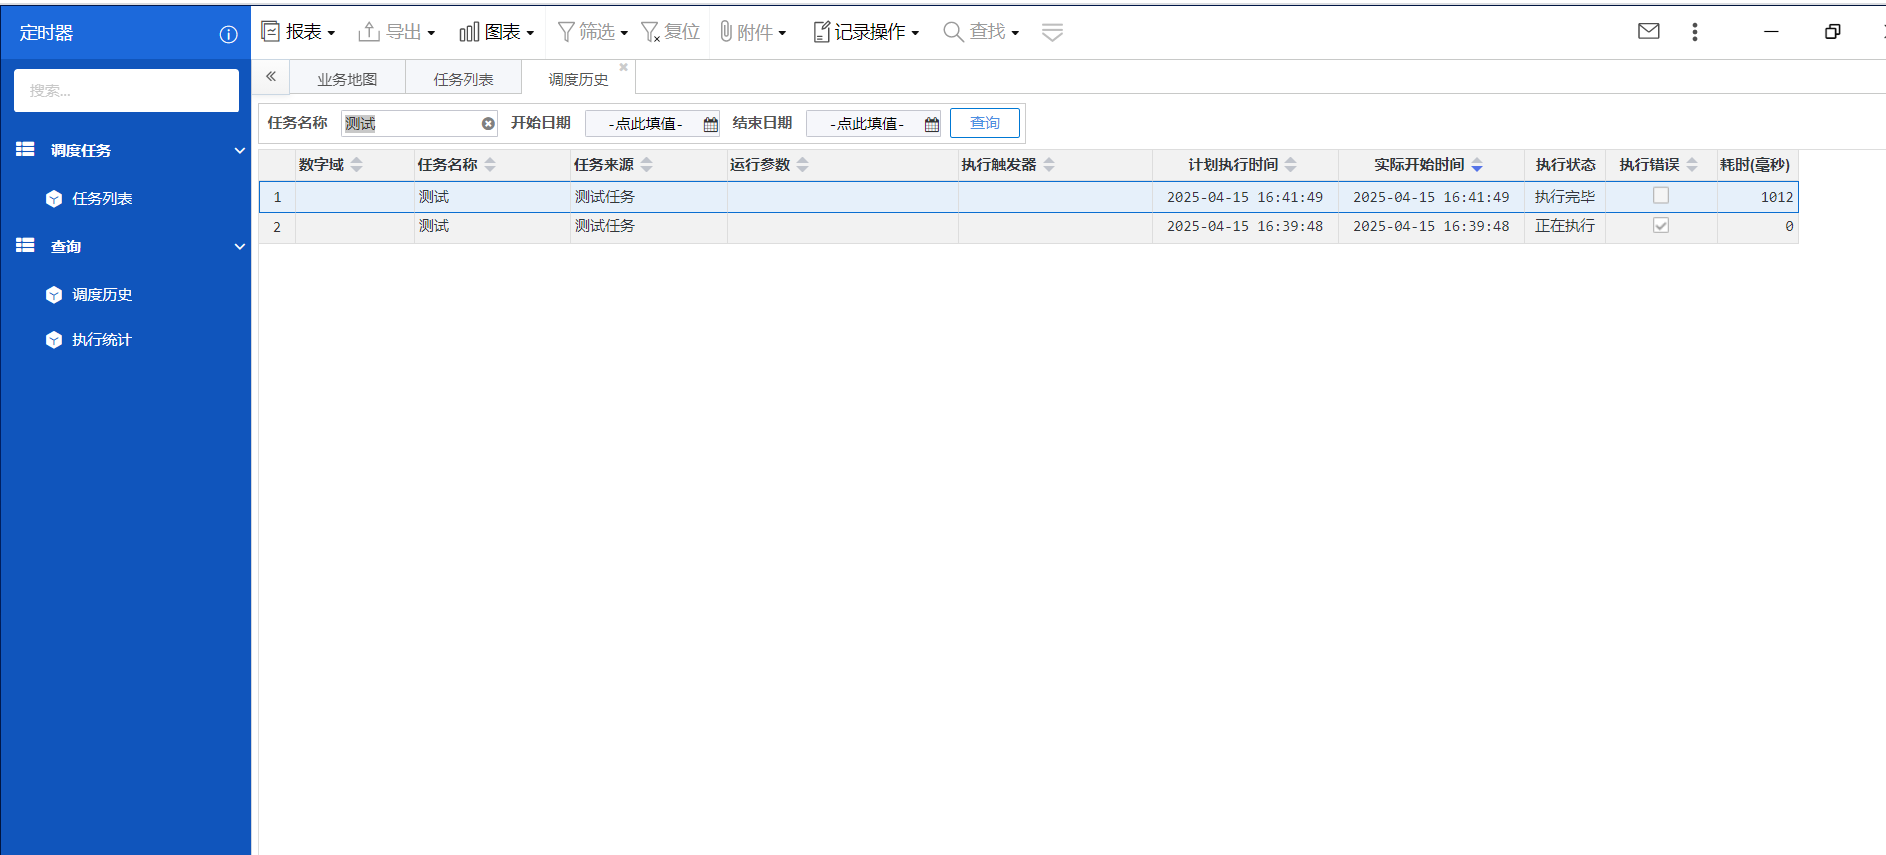
Task: Click 执行完毕 status cell
Action: coord(1565,197)
